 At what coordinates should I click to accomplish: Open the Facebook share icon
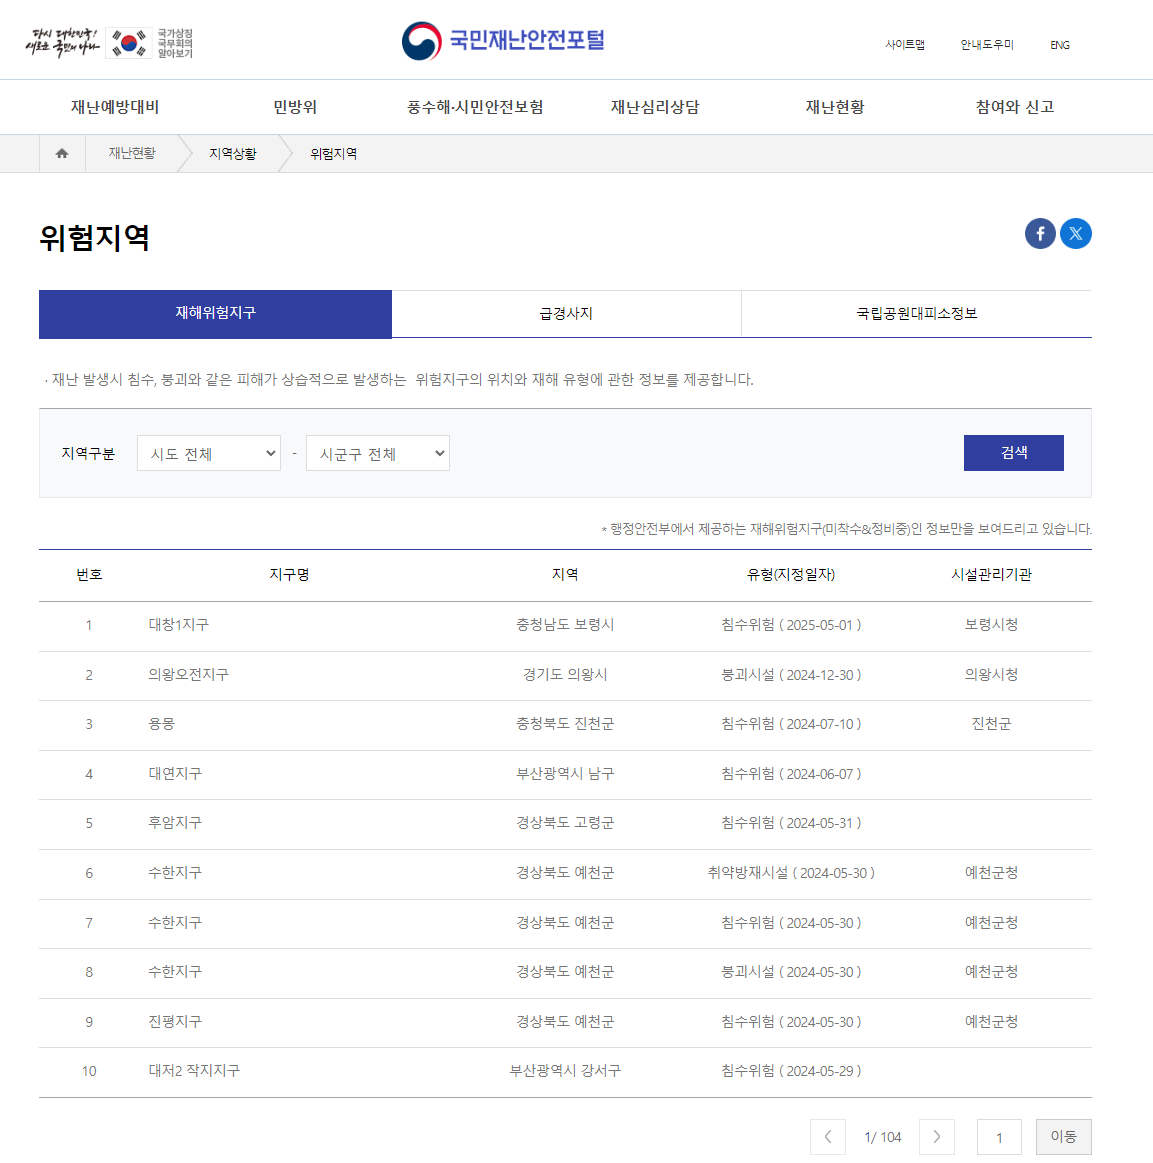click(x=1040, y=234)
